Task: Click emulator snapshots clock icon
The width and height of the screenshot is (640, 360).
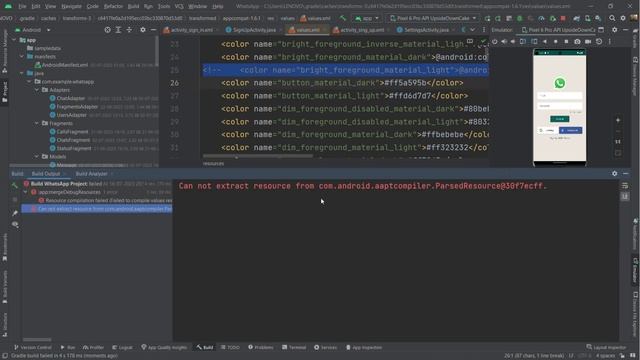Action: pyautogui.click(x=599, y=42)
